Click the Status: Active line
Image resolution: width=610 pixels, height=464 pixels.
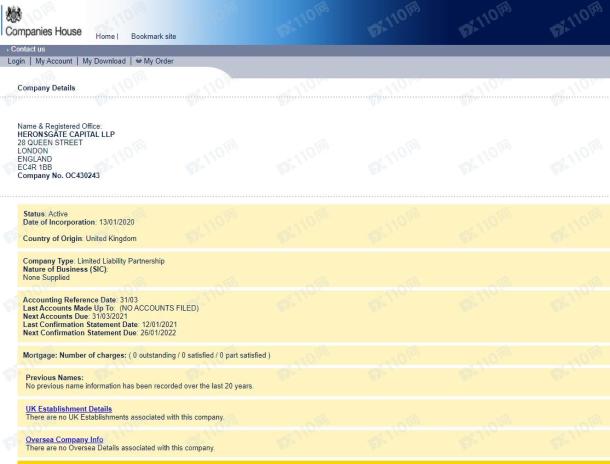[45, 214]
